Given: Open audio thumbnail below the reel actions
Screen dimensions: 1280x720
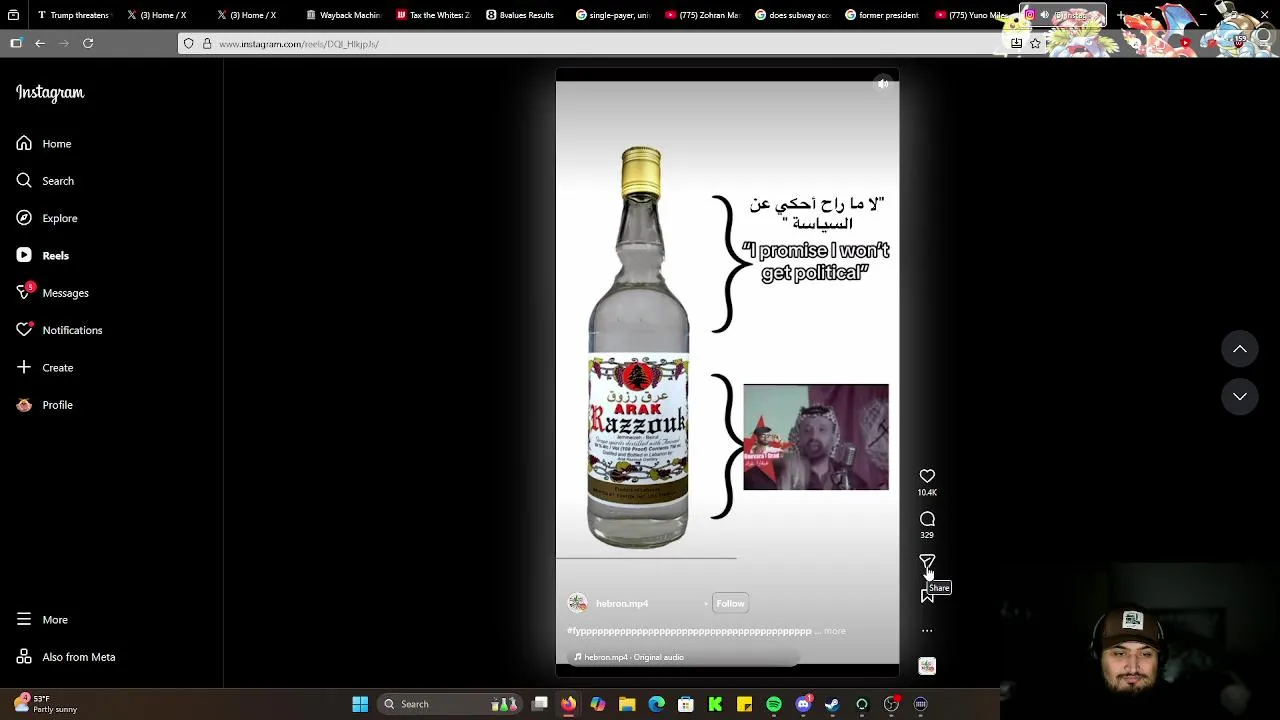Looking at the screenshot, I should pyautogui.click(x=927, y=666).
